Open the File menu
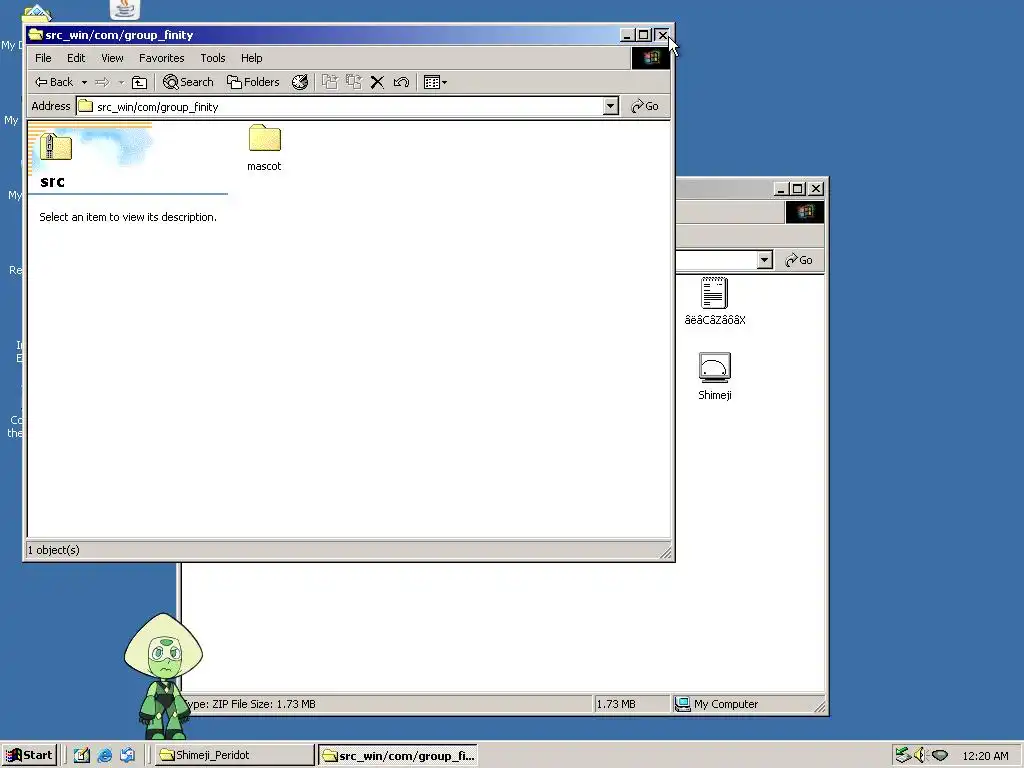 [43, 58]
